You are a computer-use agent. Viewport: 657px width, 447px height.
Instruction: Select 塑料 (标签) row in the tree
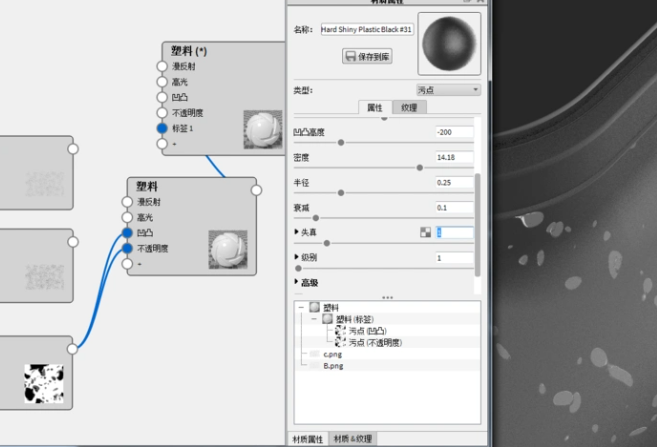tap(354, 319)
